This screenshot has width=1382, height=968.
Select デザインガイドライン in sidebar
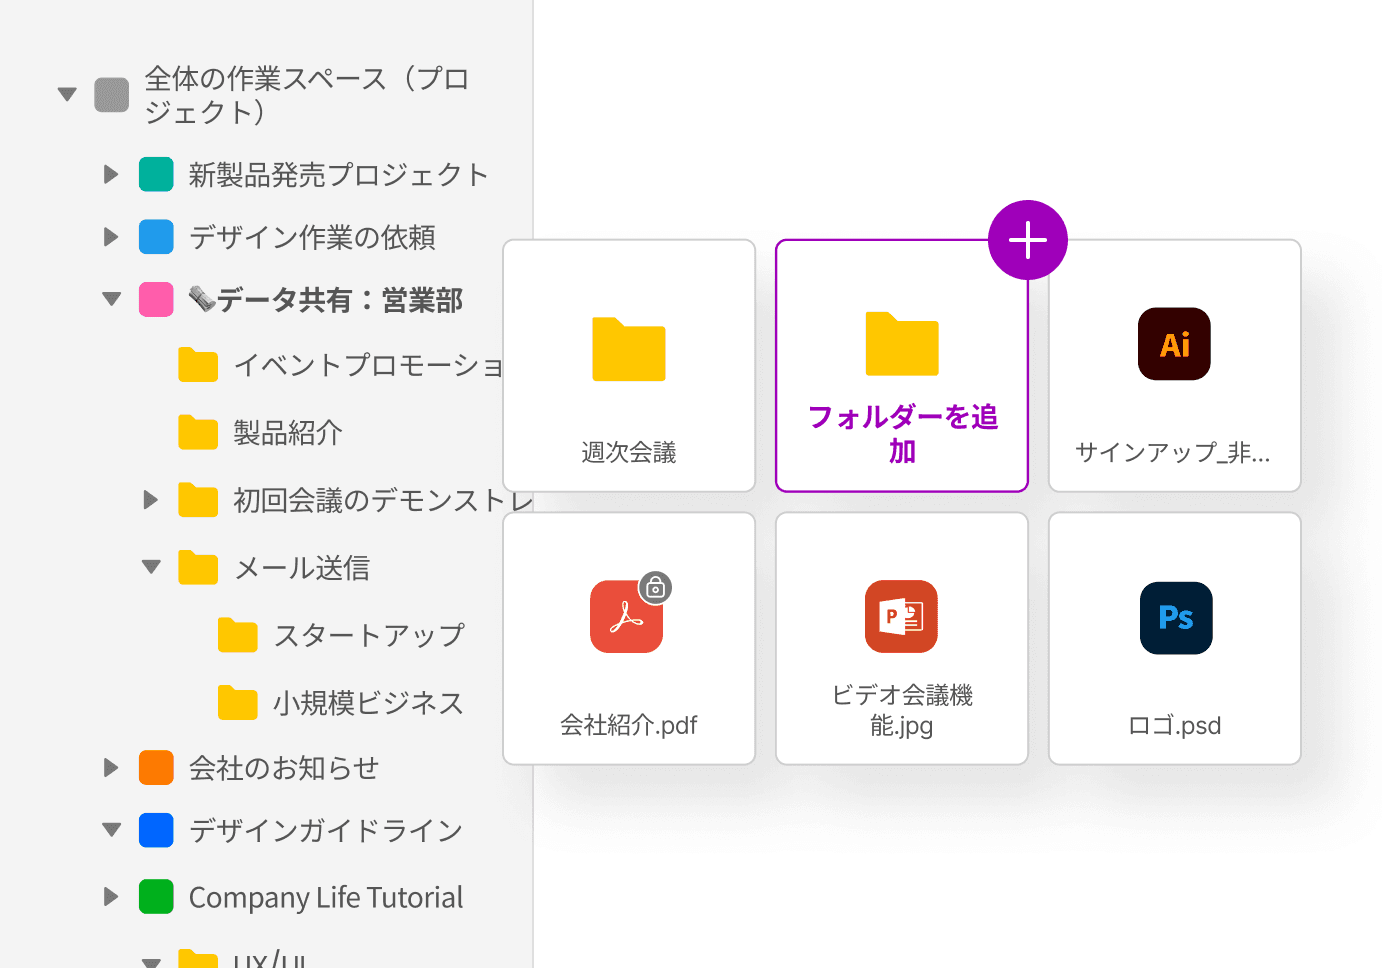[x=326, y=830]
